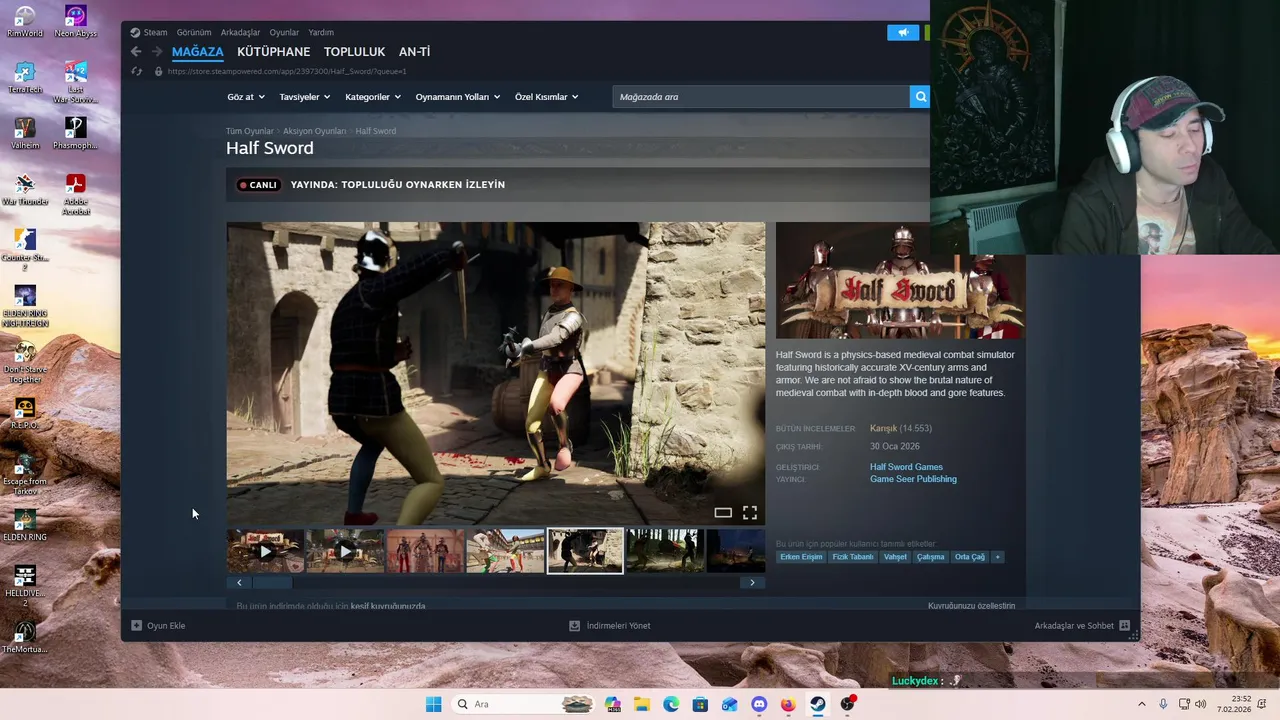Expand the Kategoriler dropdown

373,97
